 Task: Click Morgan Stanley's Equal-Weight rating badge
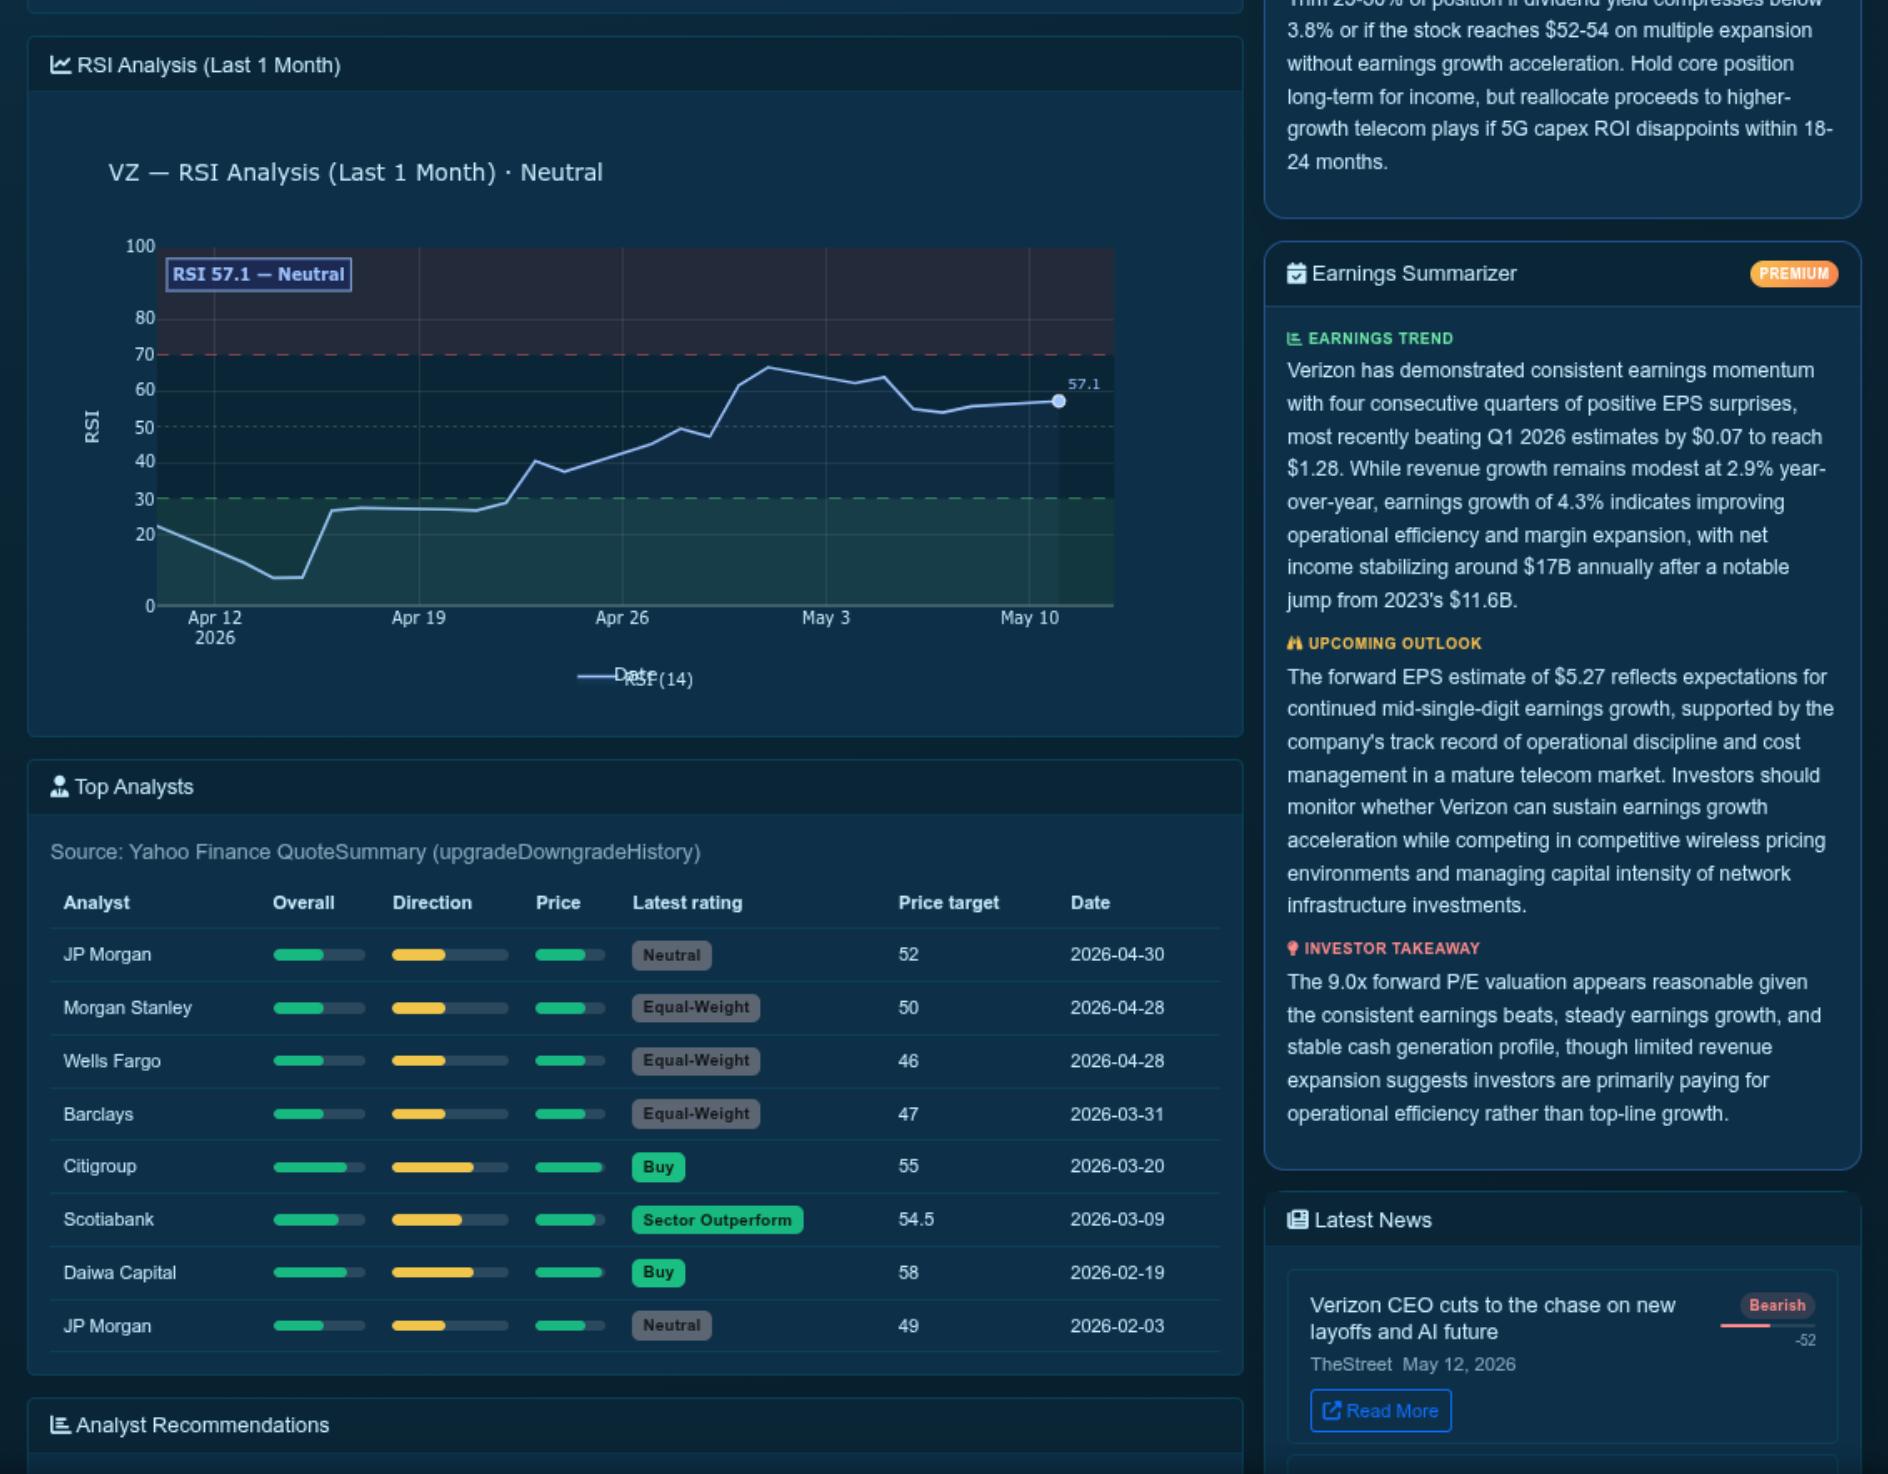tap(696, 1008)
